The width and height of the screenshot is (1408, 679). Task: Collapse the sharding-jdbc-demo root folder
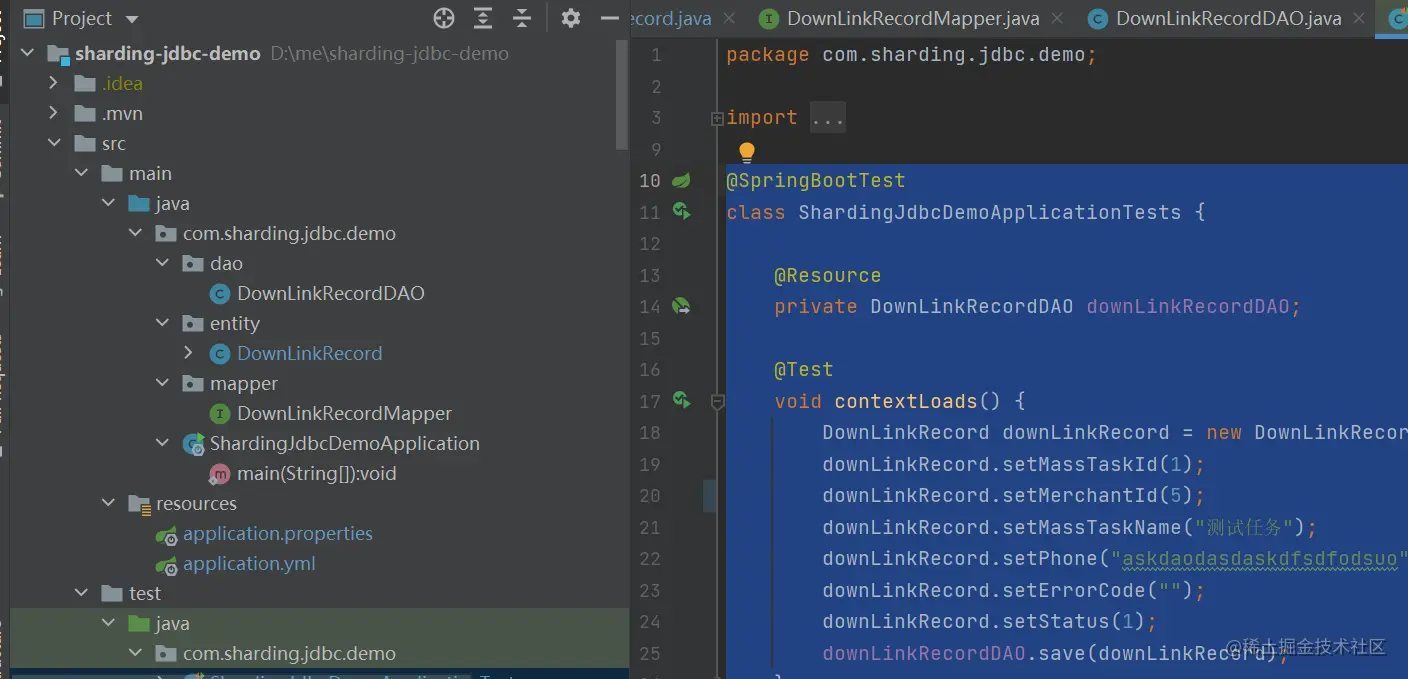coord(28,53)
